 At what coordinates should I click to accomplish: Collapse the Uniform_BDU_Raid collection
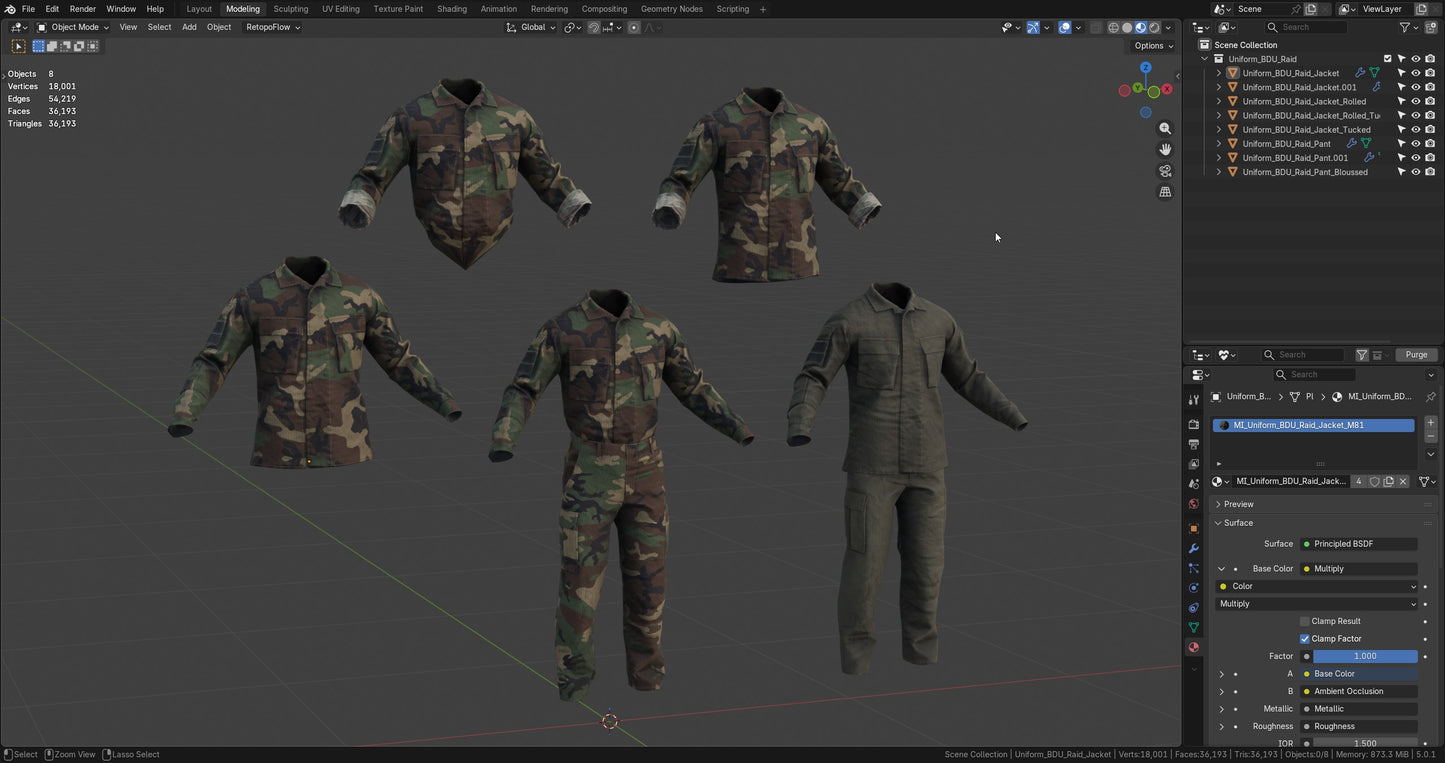(1205, 59)
